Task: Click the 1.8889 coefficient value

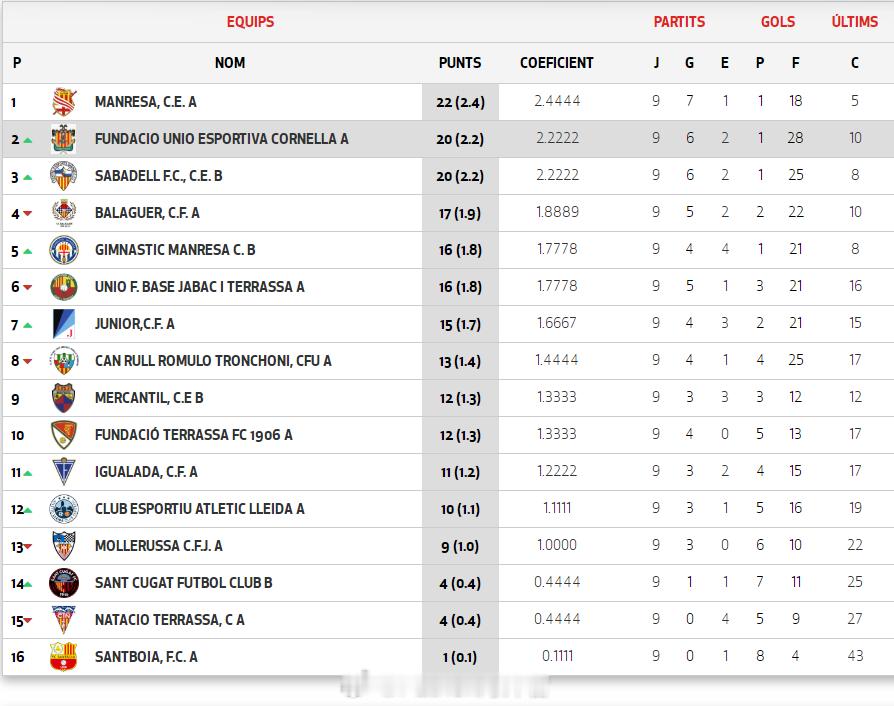Action: (x=557, y=212)
